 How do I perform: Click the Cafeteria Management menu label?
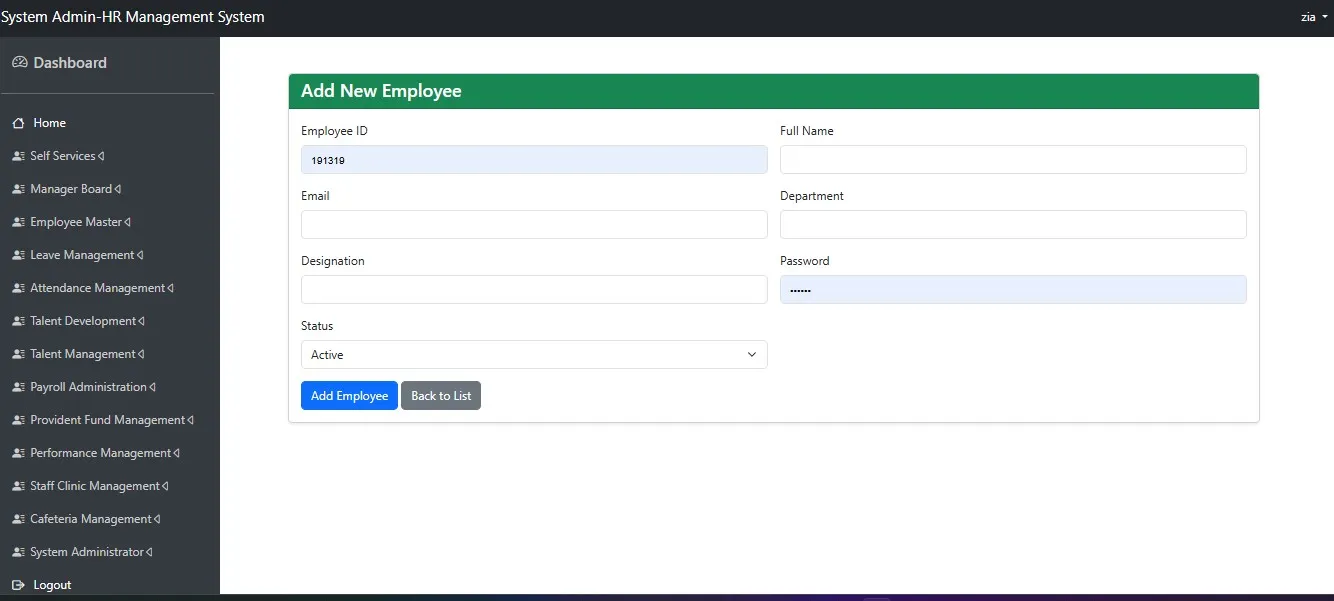click(x=91, y=519)
